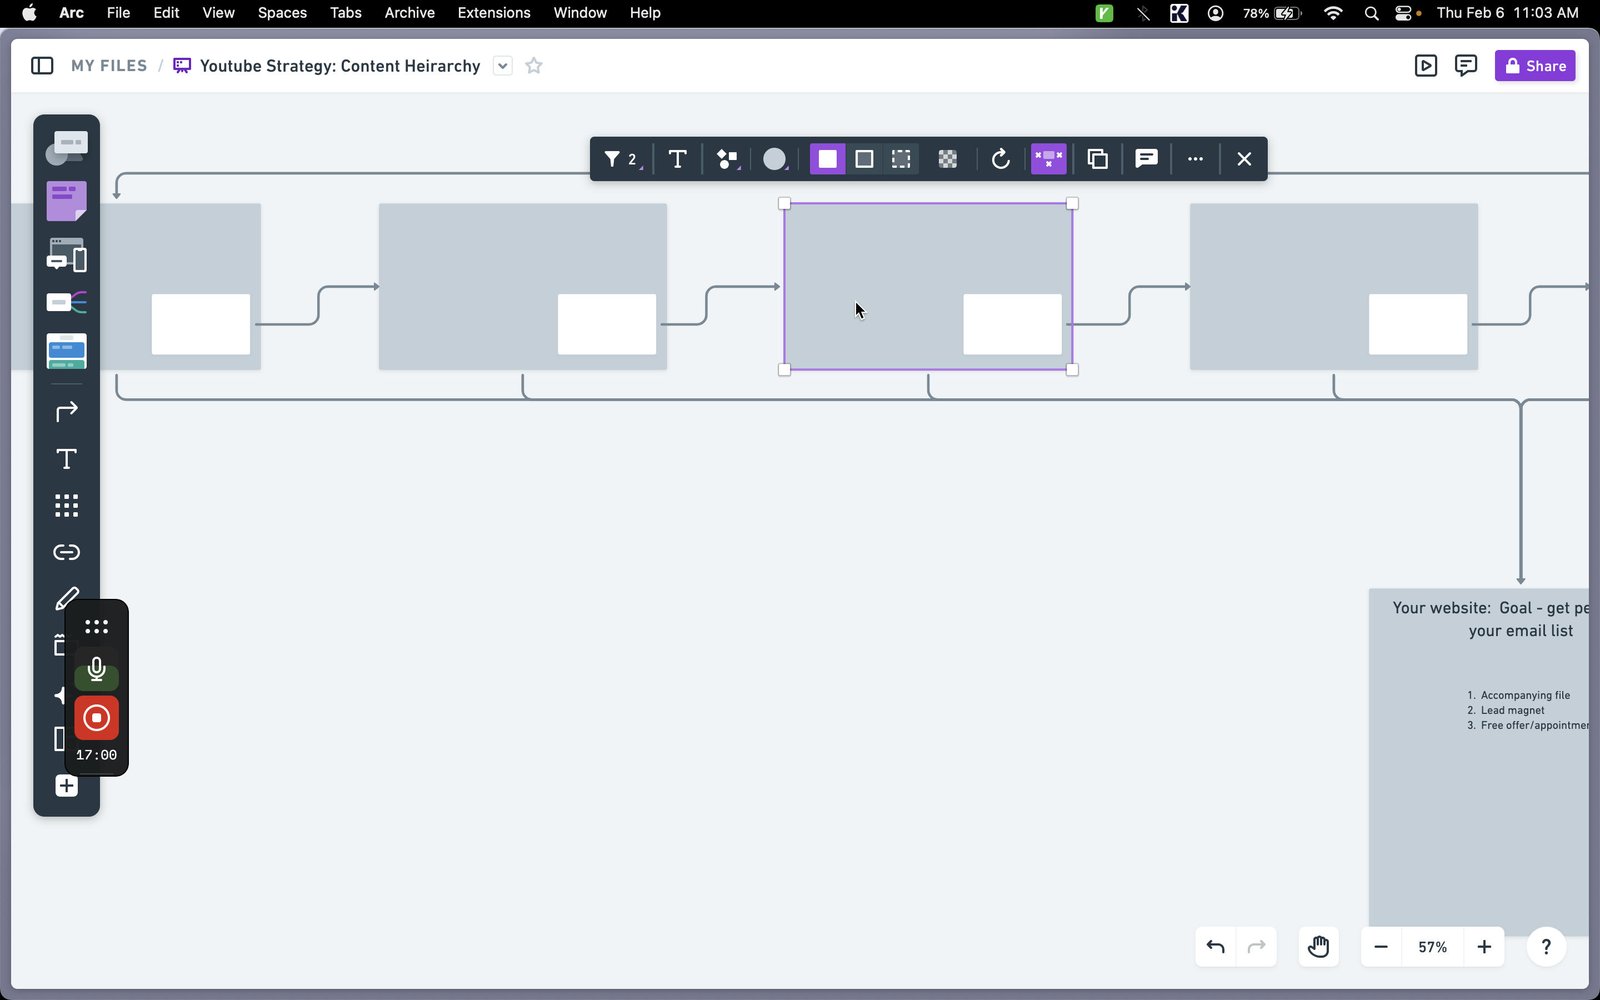Toggle the purple highlighted option in the floating toolbar
The image size is (1600, 1000).
pyautogui.click(x=1048, y=159)
